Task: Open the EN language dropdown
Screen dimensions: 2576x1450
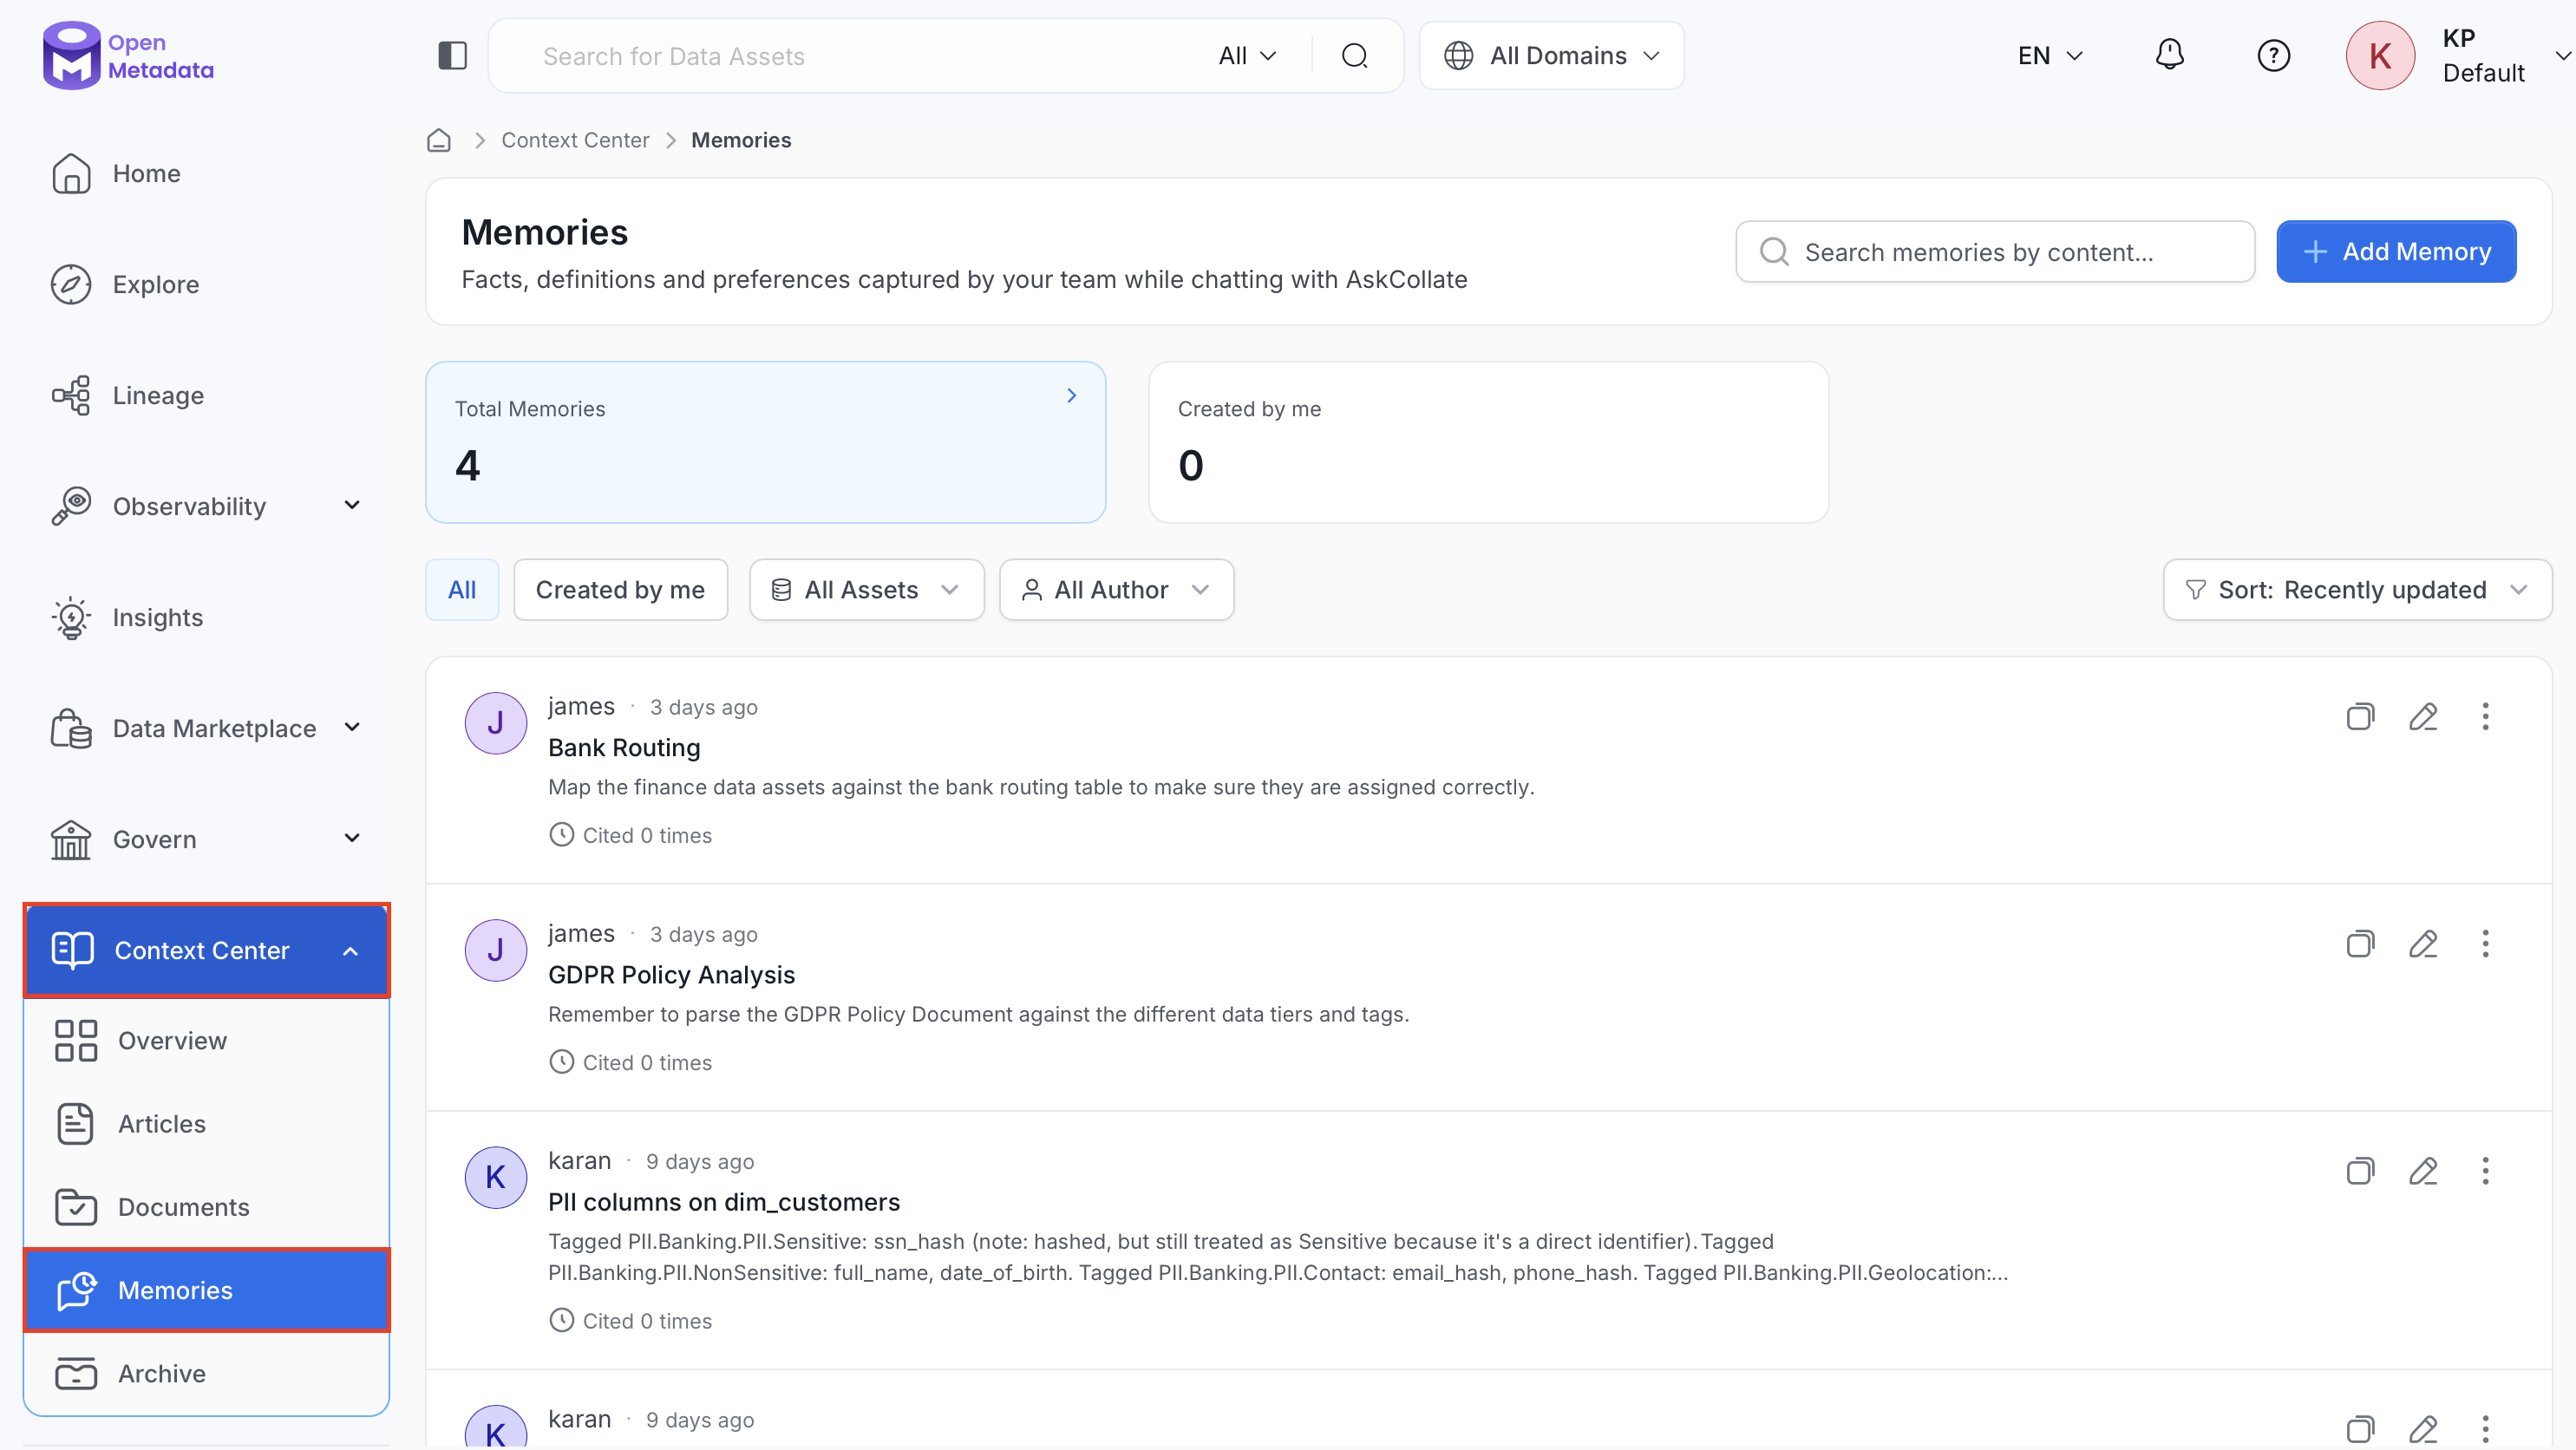Action: 2050,56
